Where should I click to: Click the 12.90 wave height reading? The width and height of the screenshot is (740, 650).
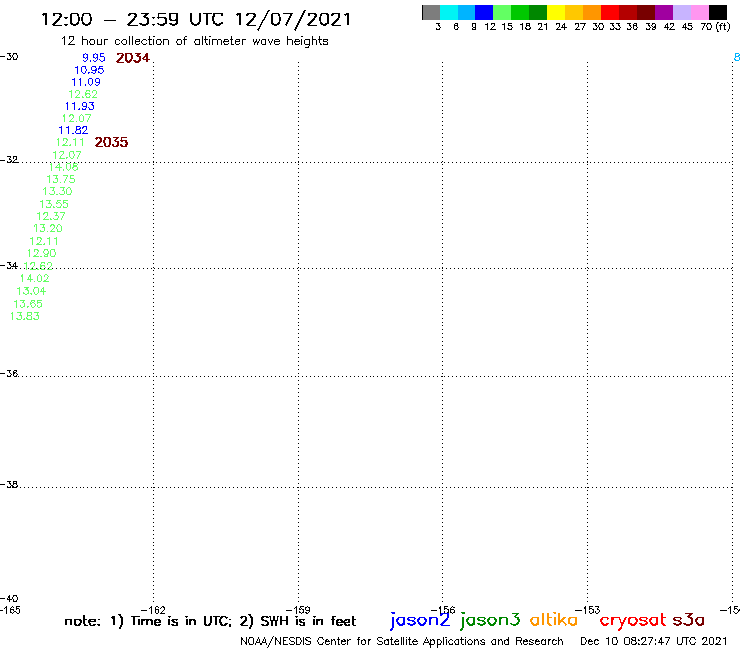[x=42, y=253]
